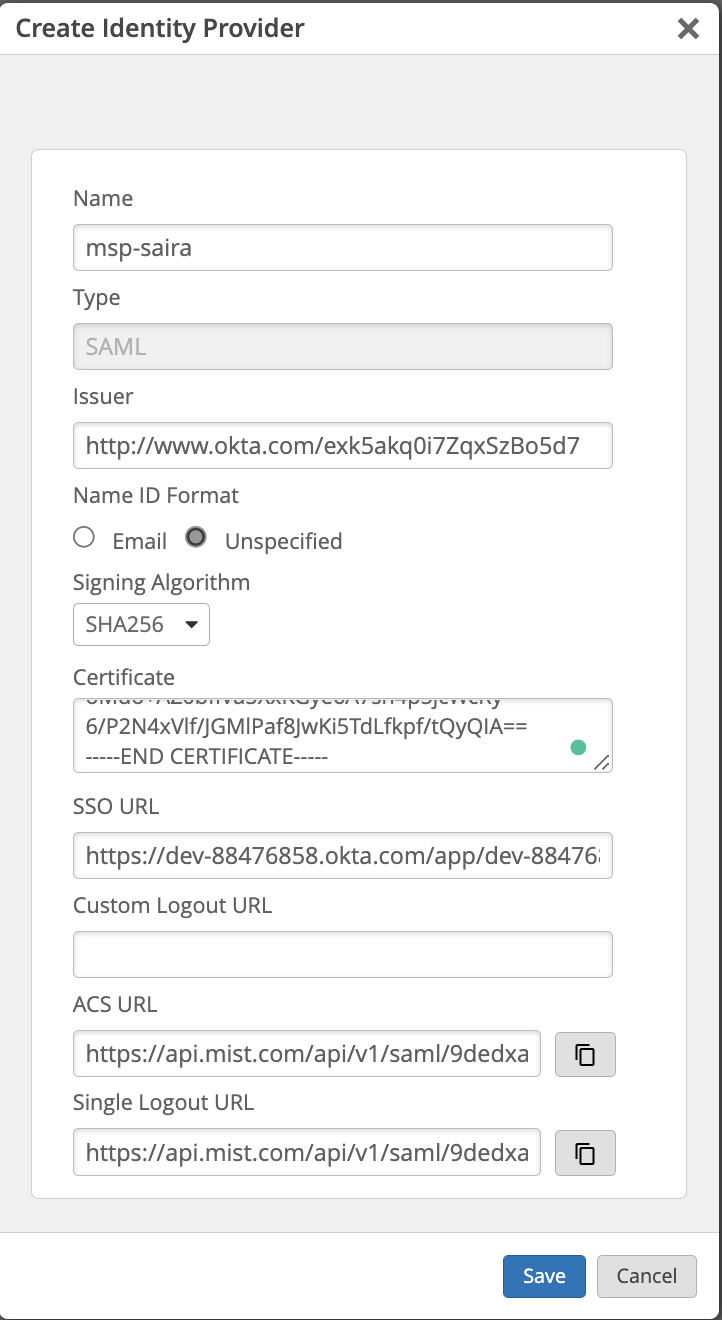The height and width of the screenshot is (1320, 722).
Task: Copy the Single Logout URL
Action: coord(585,1153)
